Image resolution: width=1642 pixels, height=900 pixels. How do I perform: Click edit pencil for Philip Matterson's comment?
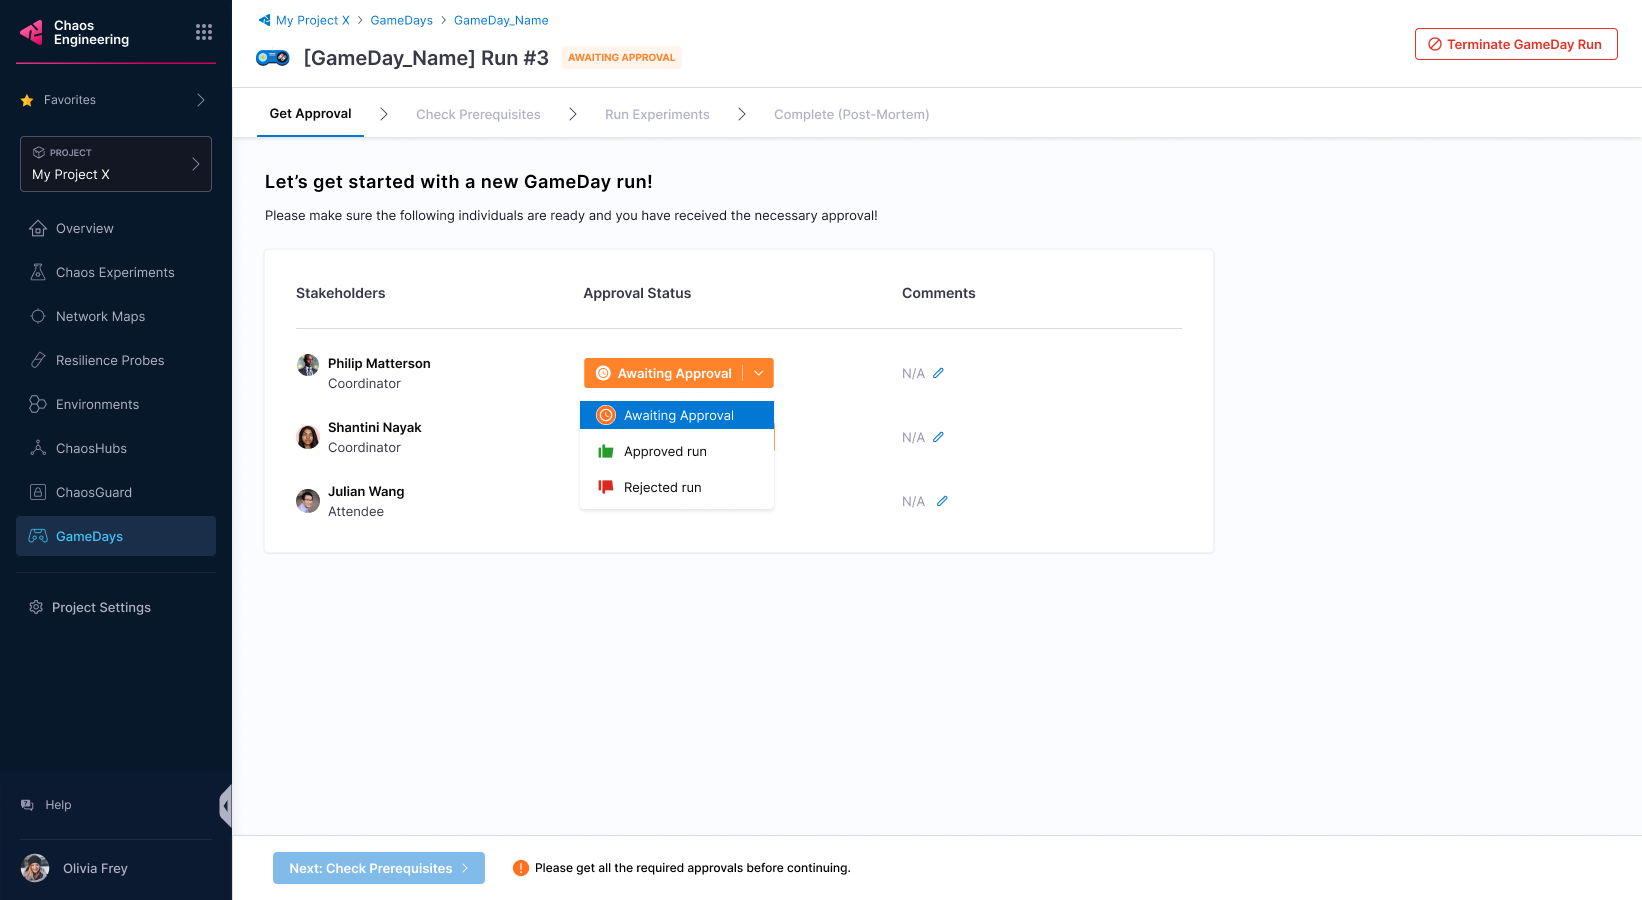938,373
